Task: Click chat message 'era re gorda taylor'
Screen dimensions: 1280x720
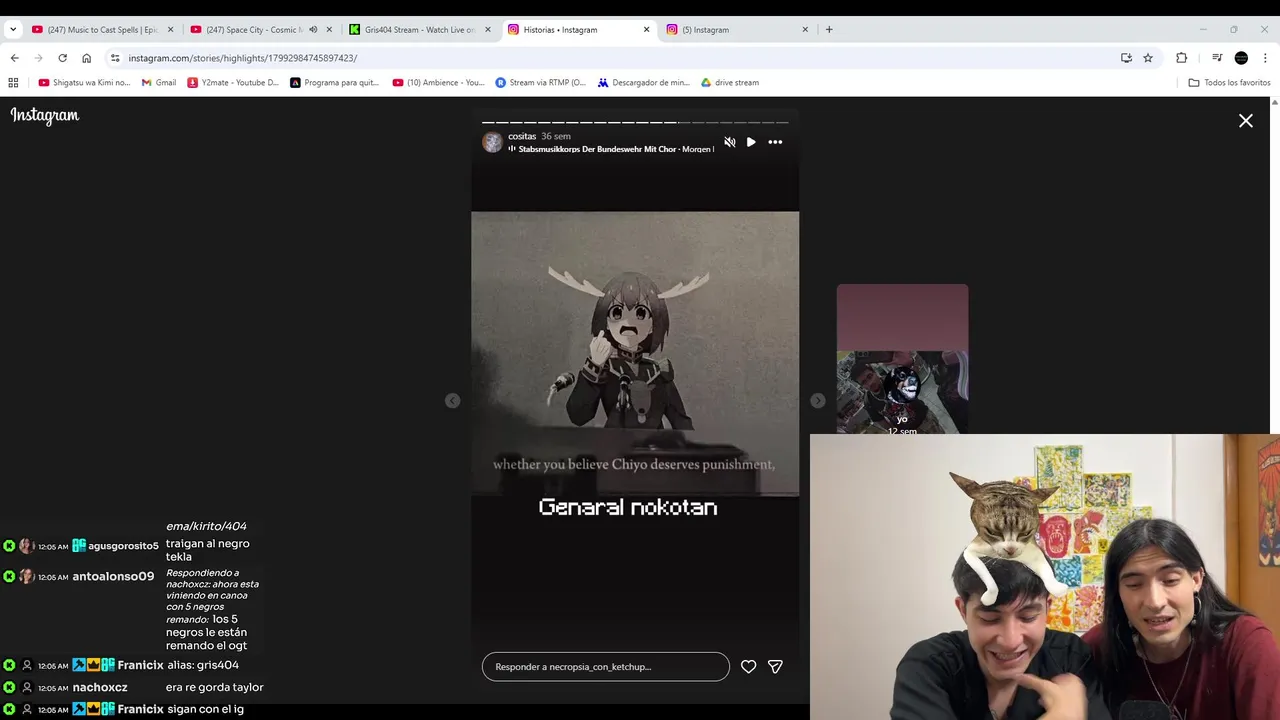Action: point(214,688)
